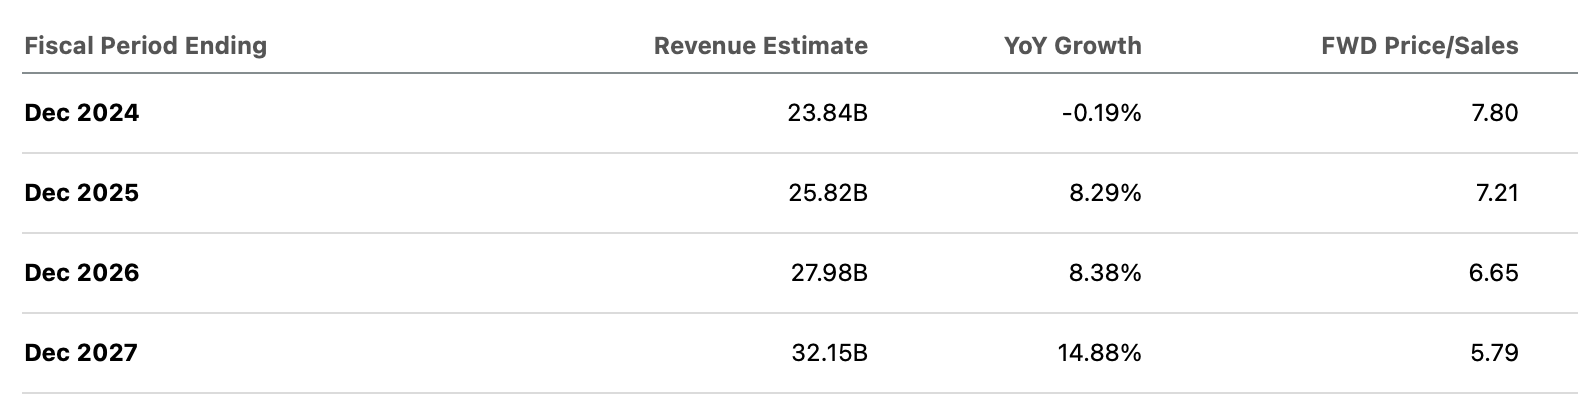Click the 6.65 FWD Price/Sales value

[x=1494, y=273]
